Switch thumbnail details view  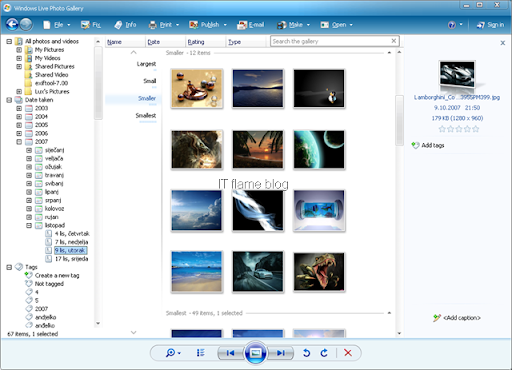tap(200, 353)
